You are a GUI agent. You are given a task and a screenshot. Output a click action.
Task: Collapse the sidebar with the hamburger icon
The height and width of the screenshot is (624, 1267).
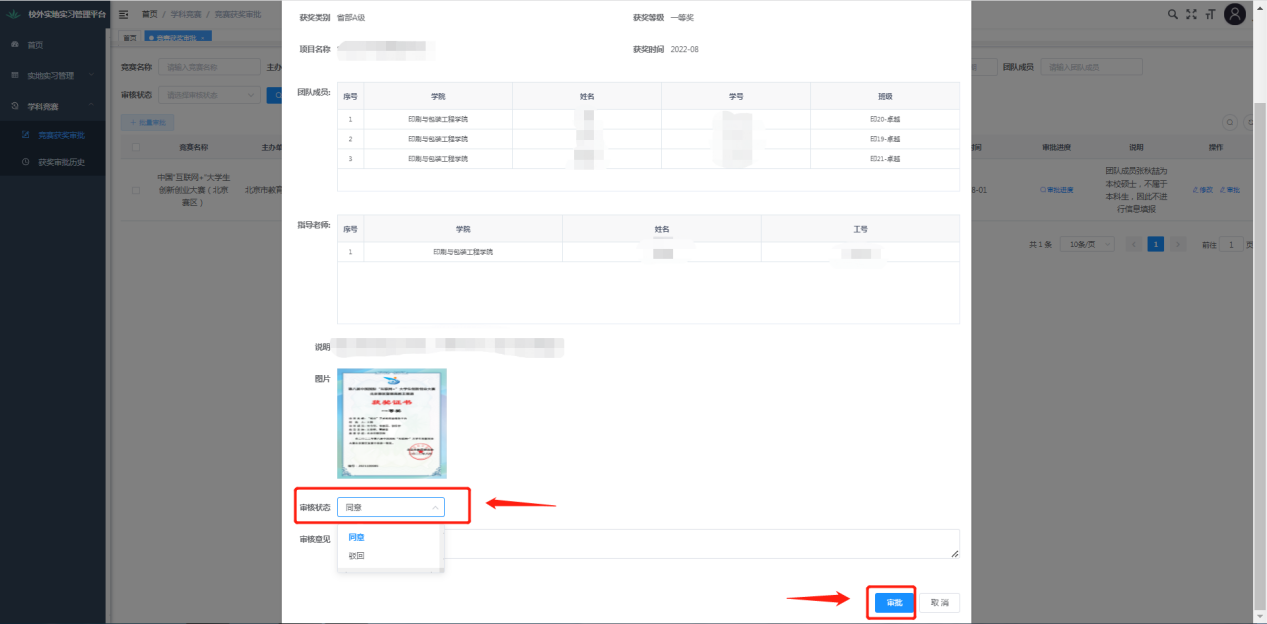[124, 14]
